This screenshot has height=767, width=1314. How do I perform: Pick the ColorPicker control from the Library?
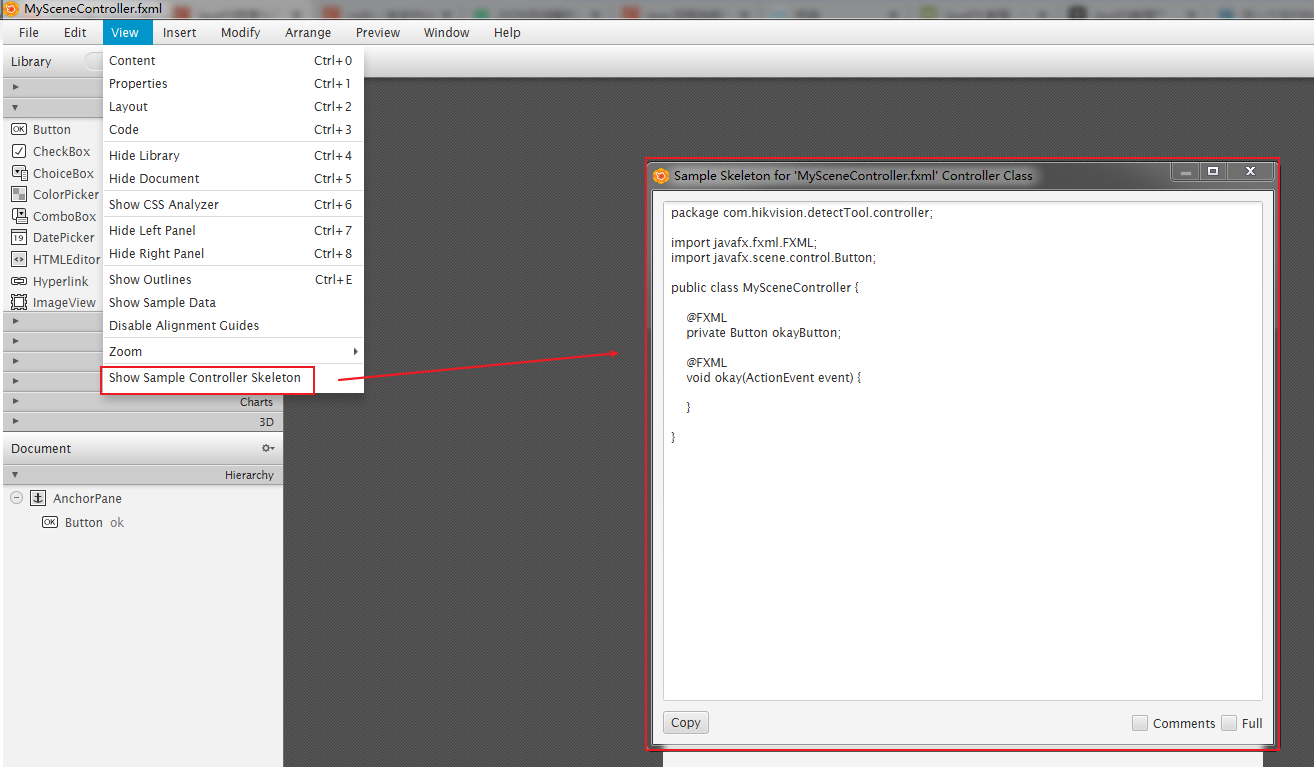pos(53,194)
